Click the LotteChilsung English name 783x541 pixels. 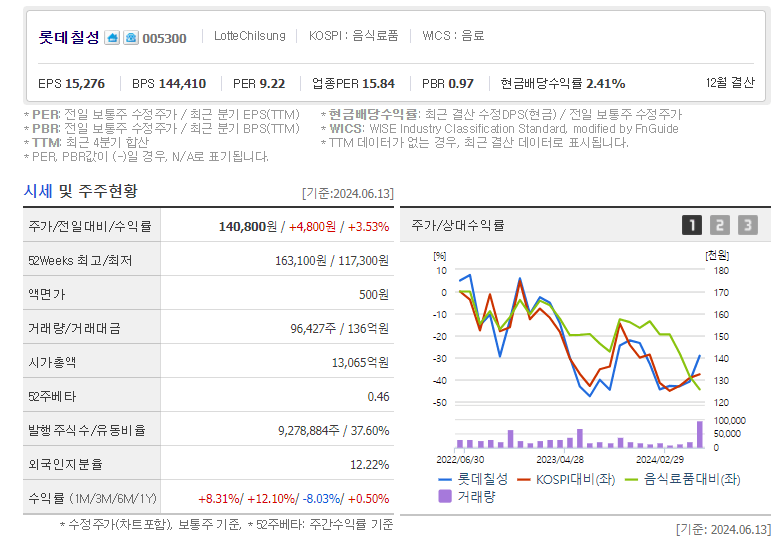pos(250,36)
